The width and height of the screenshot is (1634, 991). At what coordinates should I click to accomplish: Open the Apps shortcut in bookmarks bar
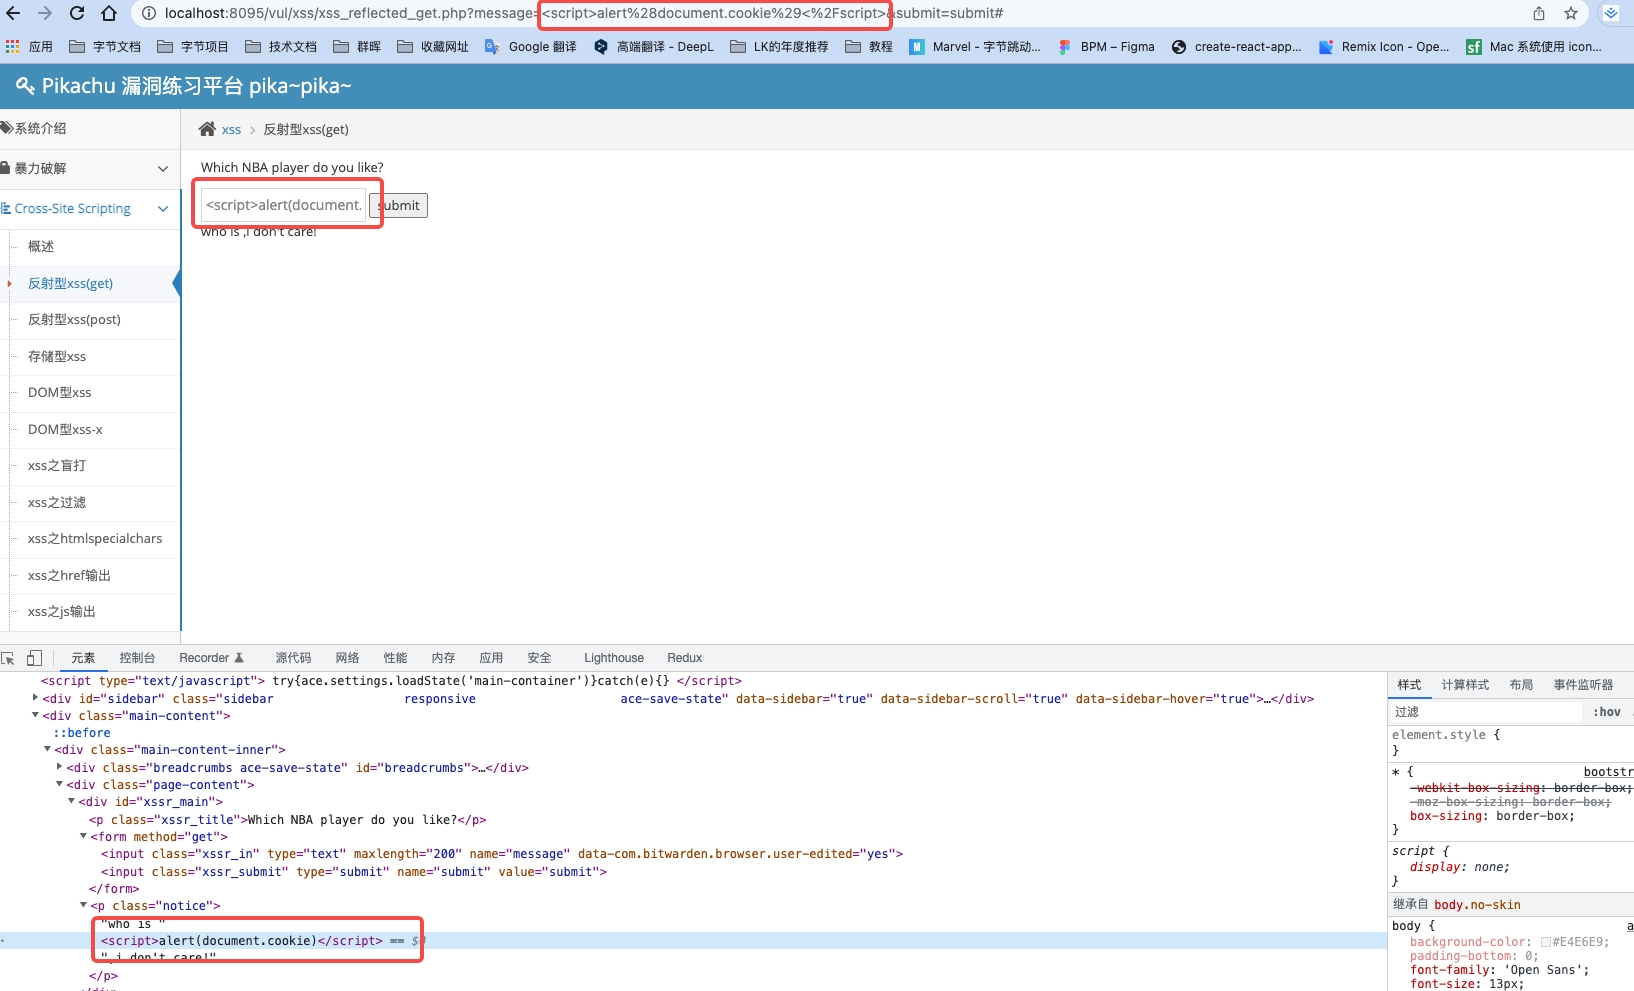(29, 46)
